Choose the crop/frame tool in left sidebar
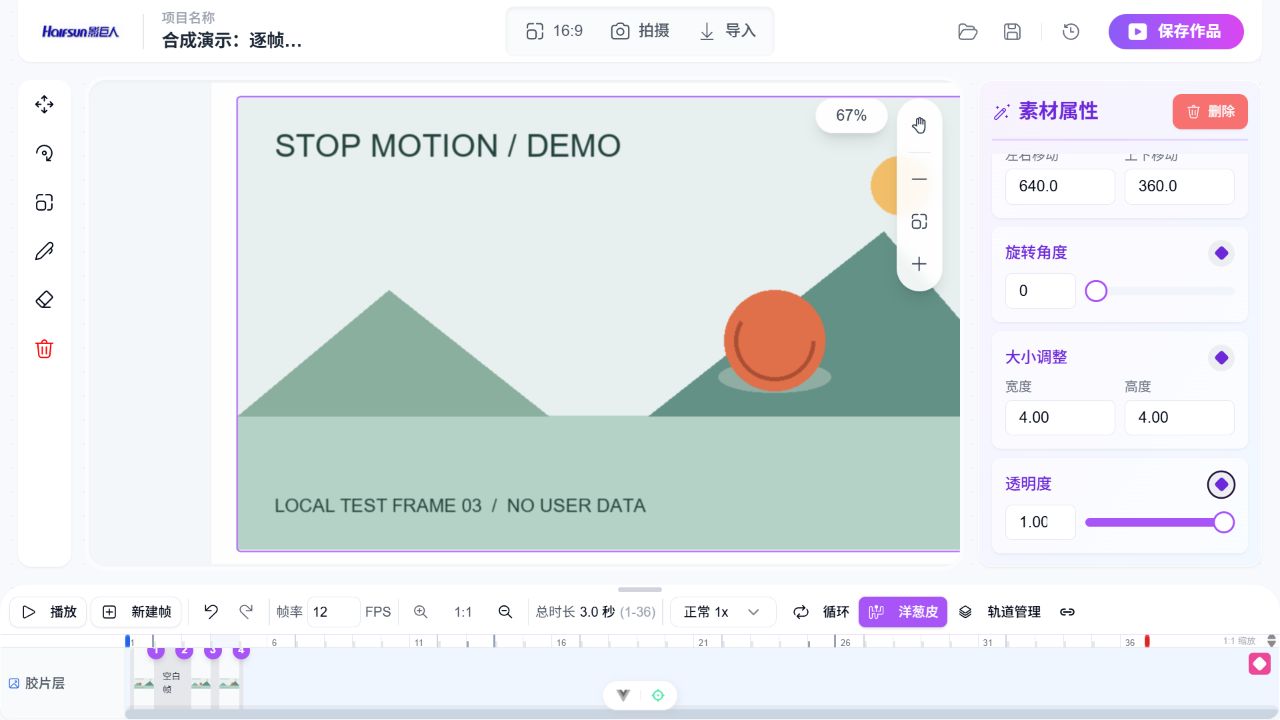Screen dimensions: 1280x720 pyautogui.click(x=44, y=202)
